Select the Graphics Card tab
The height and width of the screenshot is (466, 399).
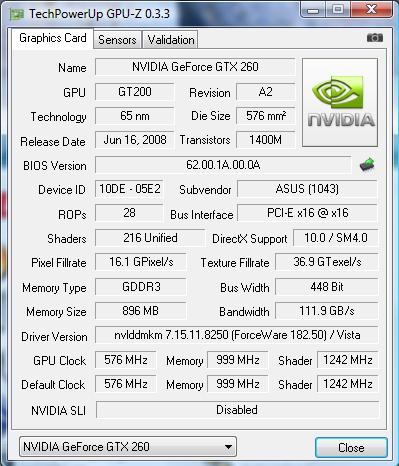53,38
